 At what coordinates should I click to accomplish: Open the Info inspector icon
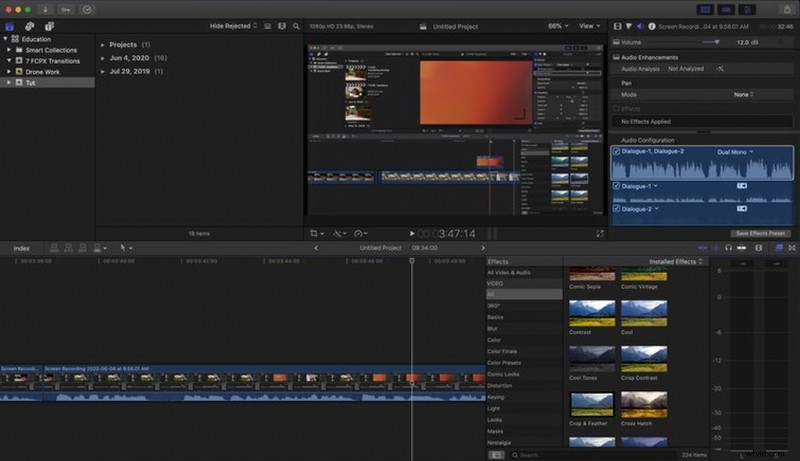click(652, 26)
